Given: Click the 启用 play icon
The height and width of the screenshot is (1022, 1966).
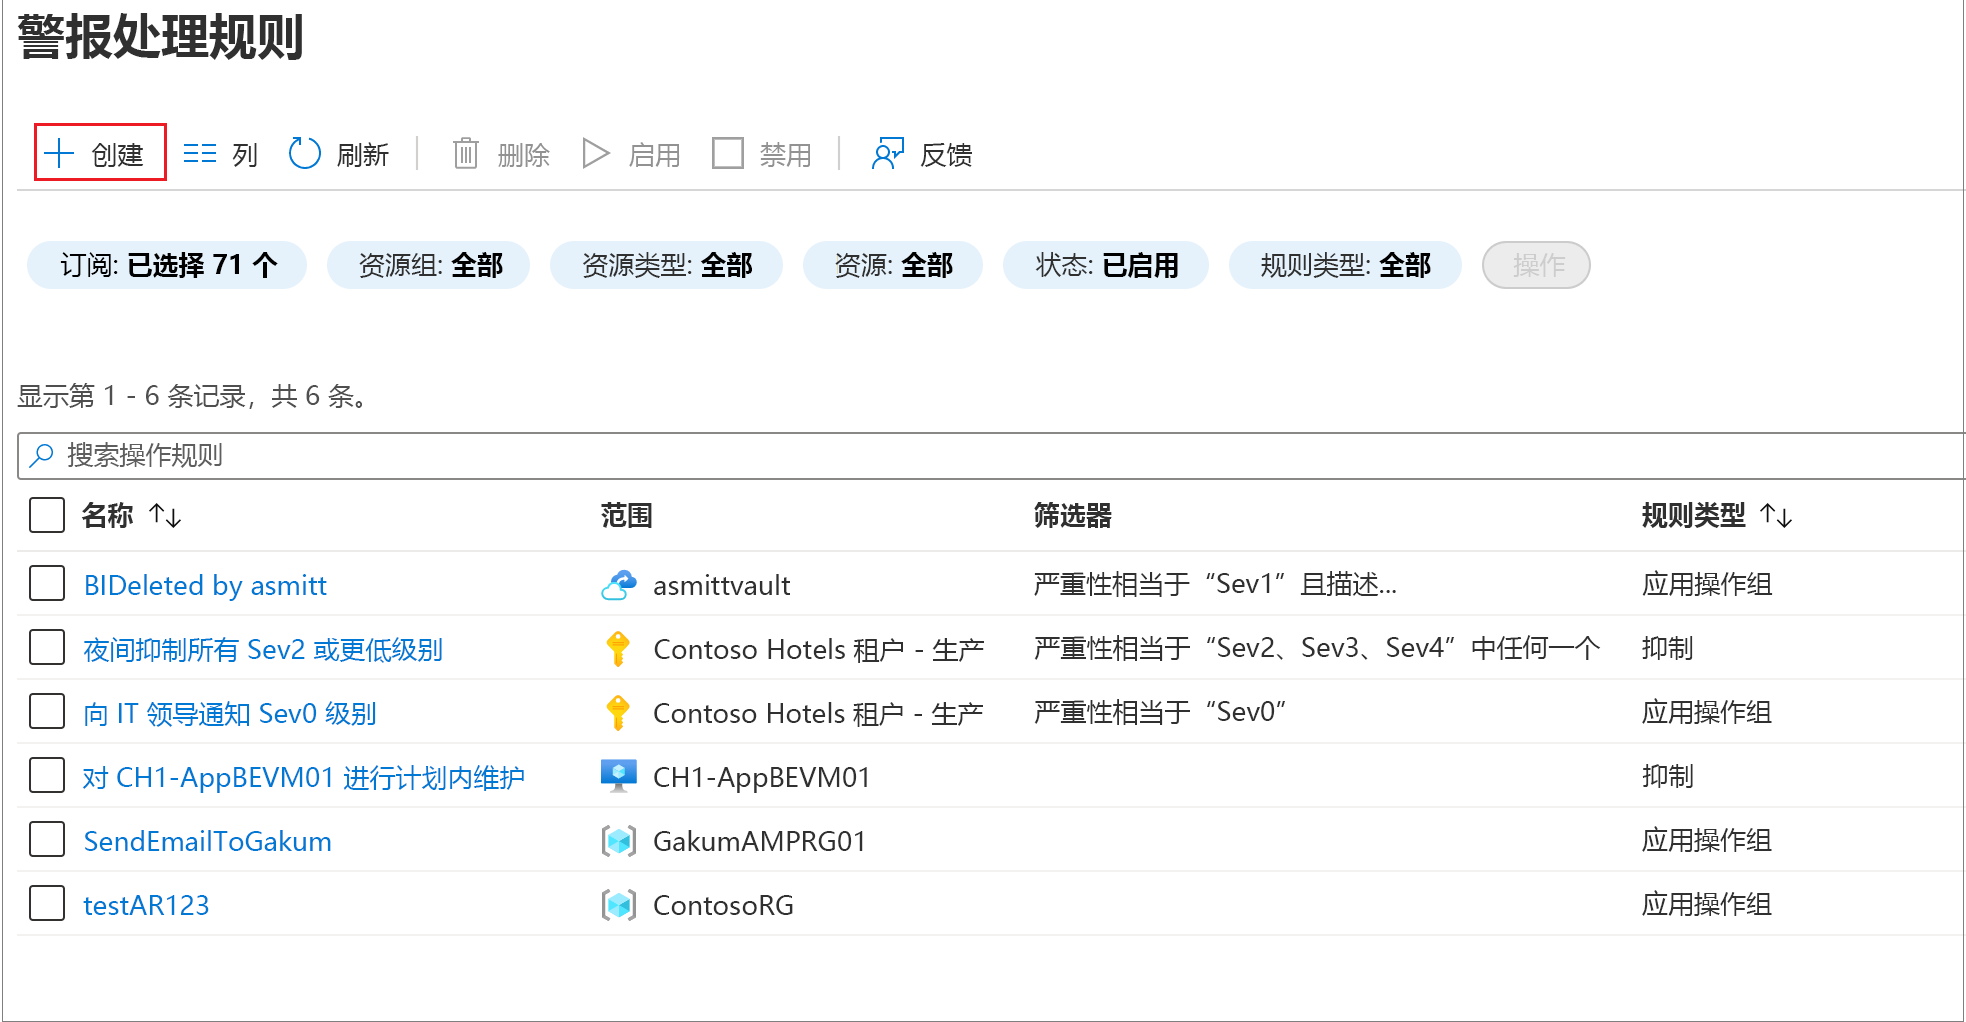Looking at the screenshot, I should (596, 153).
